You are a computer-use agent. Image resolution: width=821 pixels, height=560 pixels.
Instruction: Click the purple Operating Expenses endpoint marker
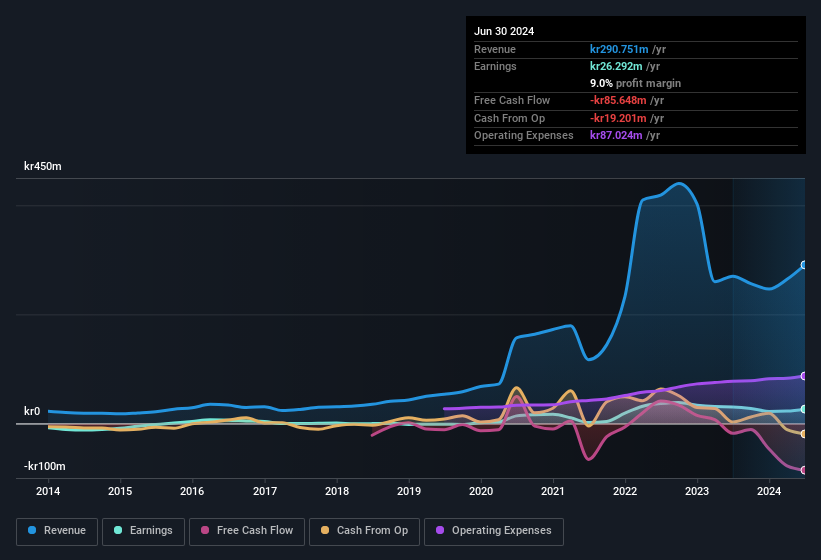[x=804, y=376]
